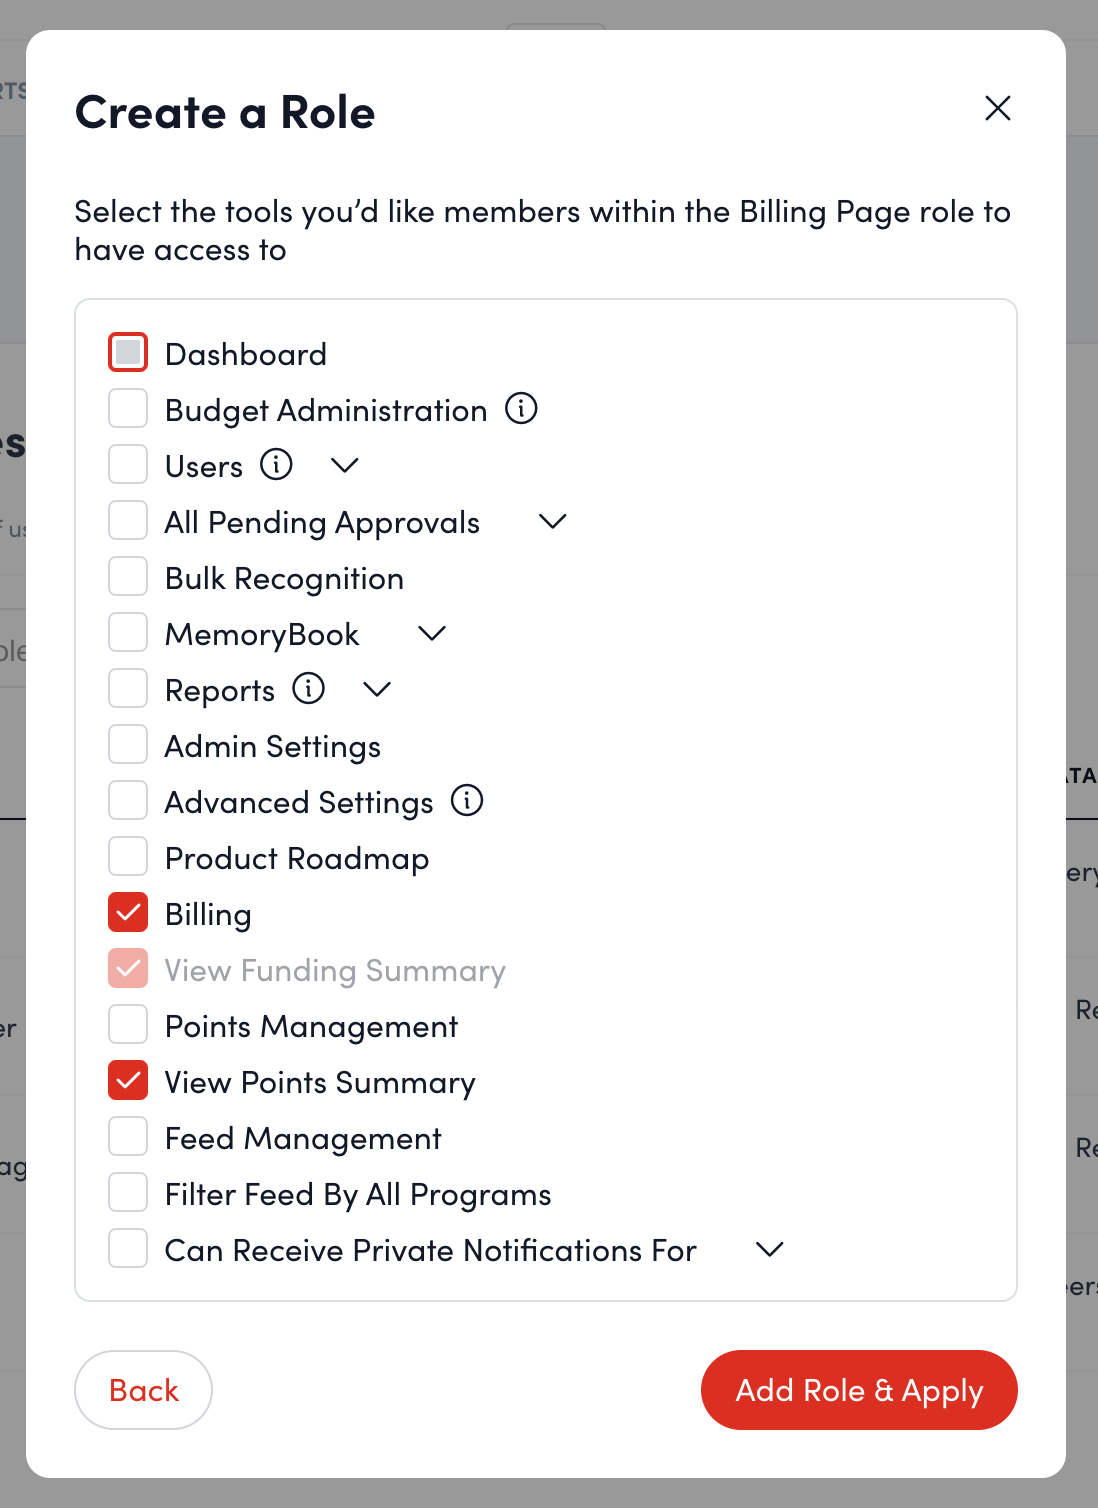
Task: Enable Points Management
Action: [127, 1024]
